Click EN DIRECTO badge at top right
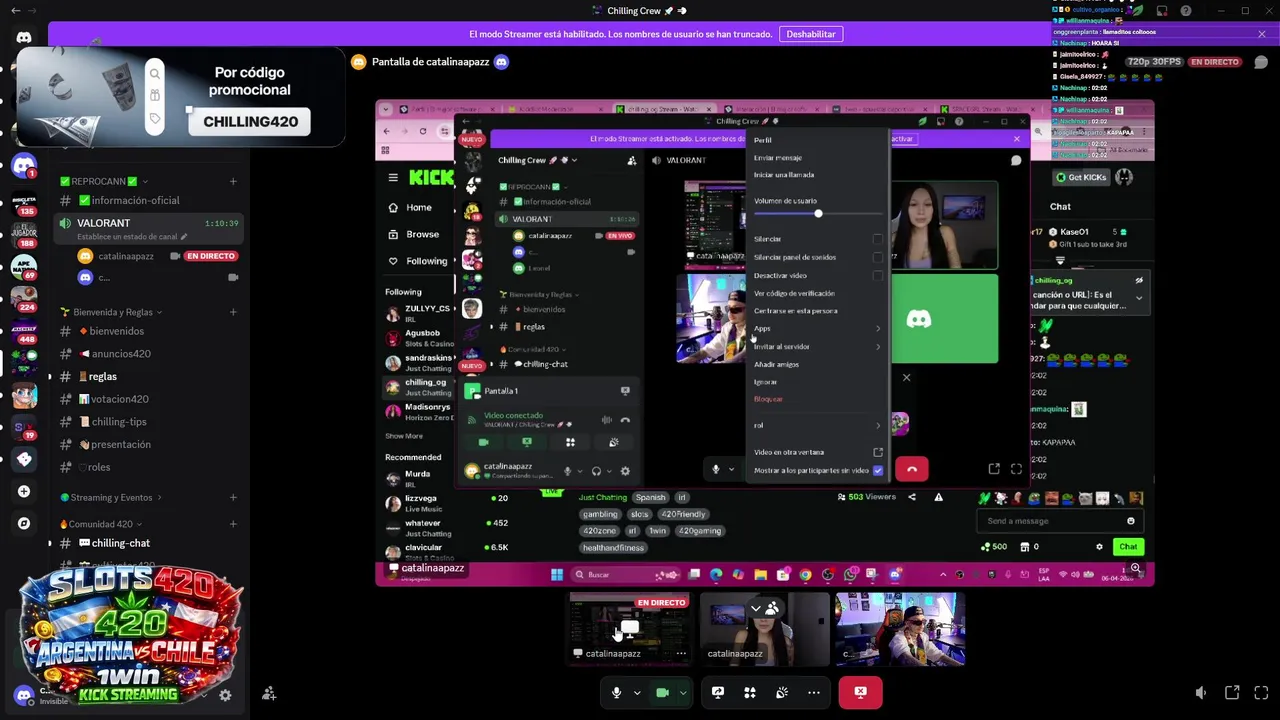 1215,62
